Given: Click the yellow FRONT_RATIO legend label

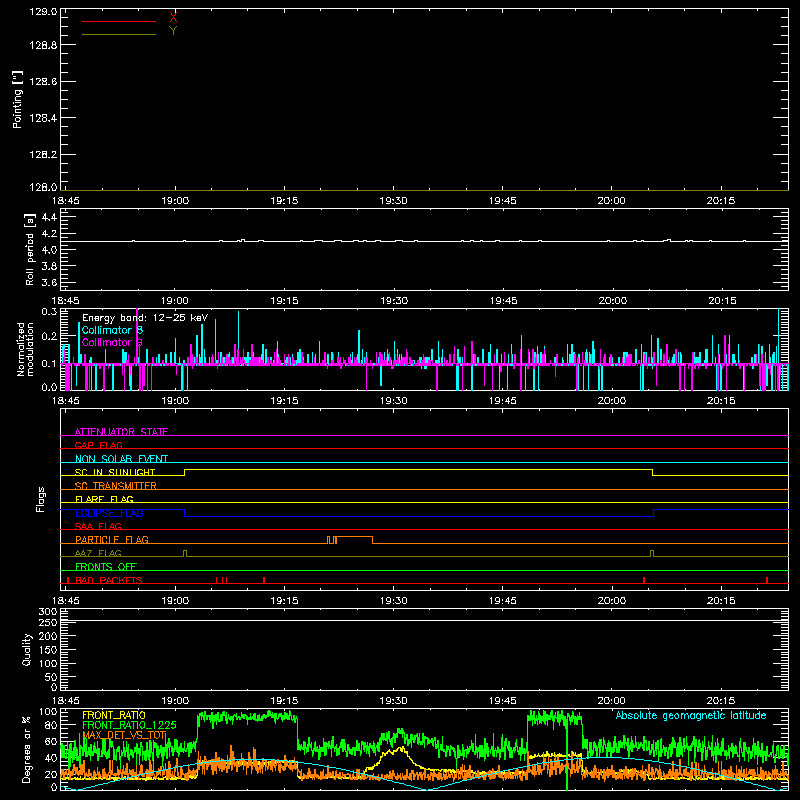Looking at the screenshot, I should [x=114, y=715].
